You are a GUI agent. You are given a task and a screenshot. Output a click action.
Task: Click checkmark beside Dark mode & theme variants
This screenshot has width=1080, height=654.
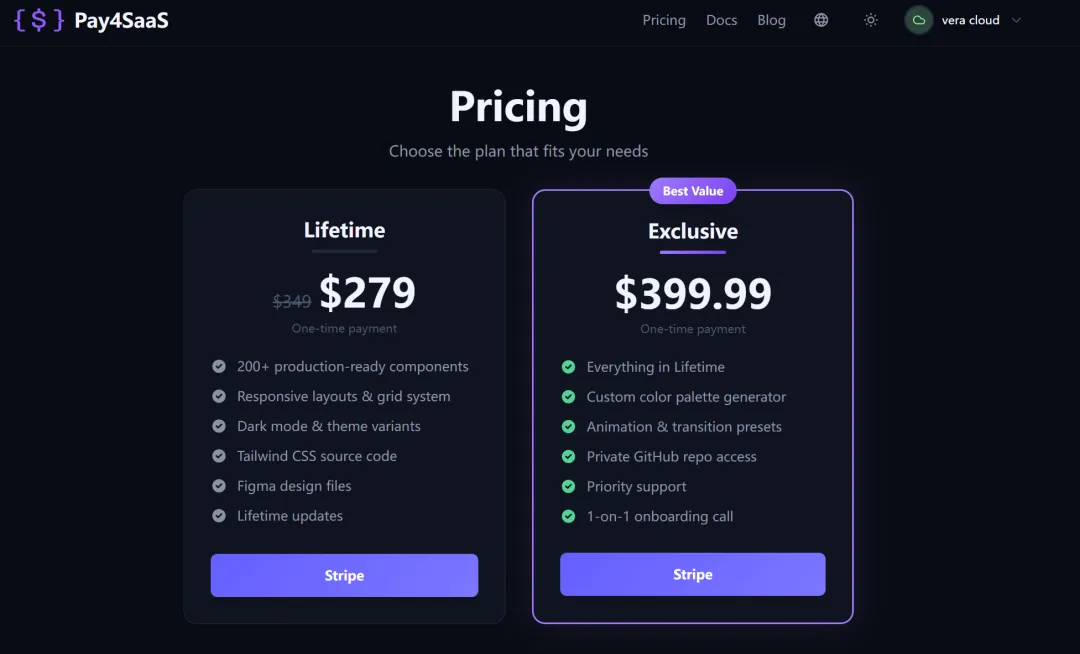point(219,426)
